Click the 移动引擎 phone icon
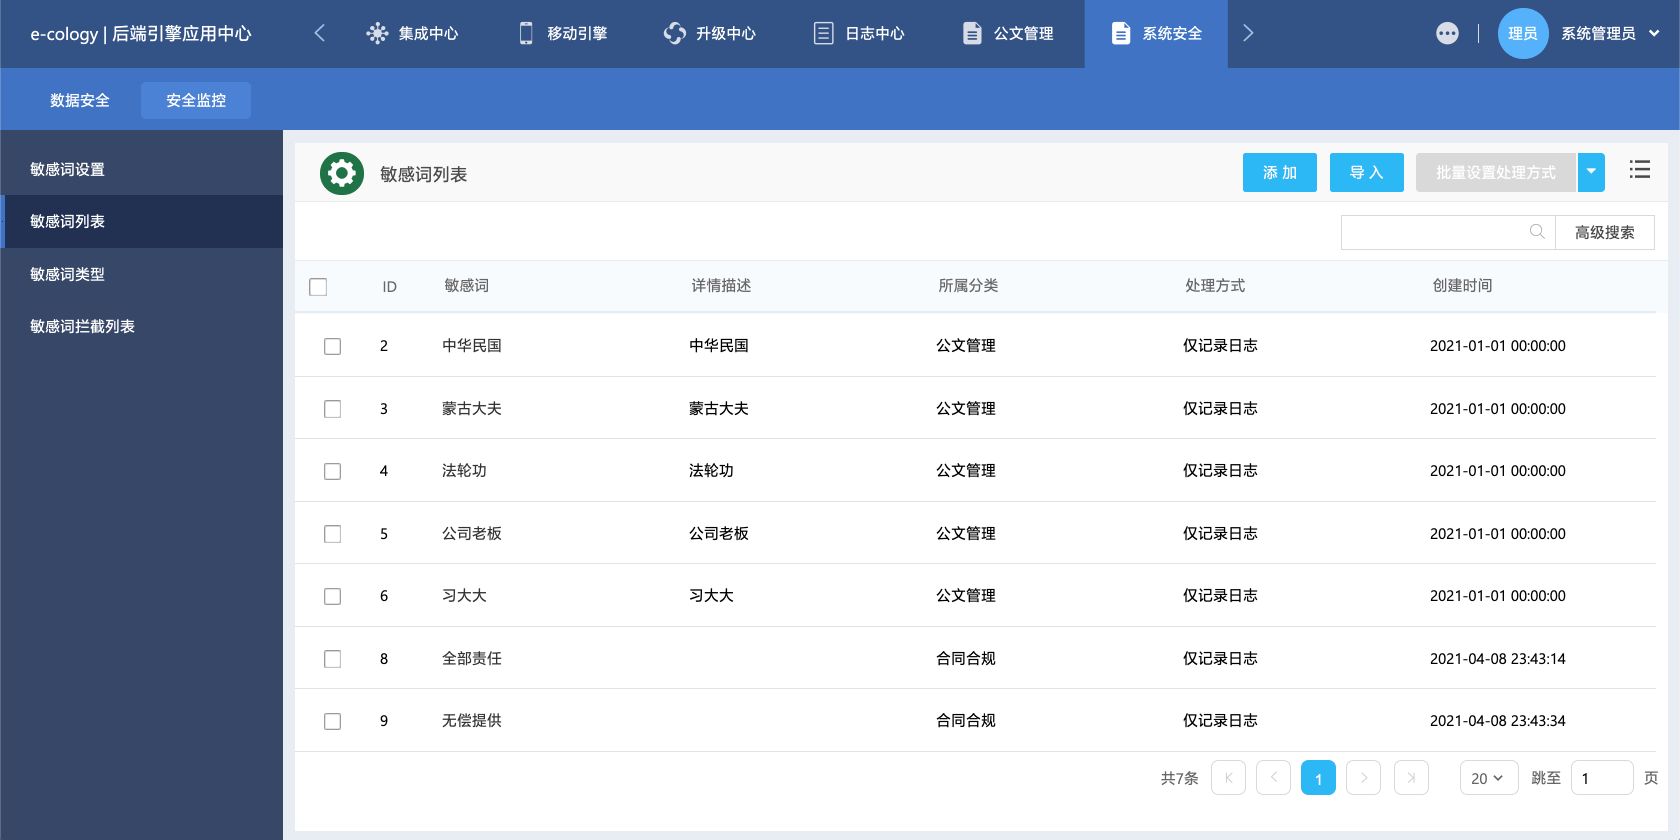The image size is (1680, 840). tap(526, 33)
